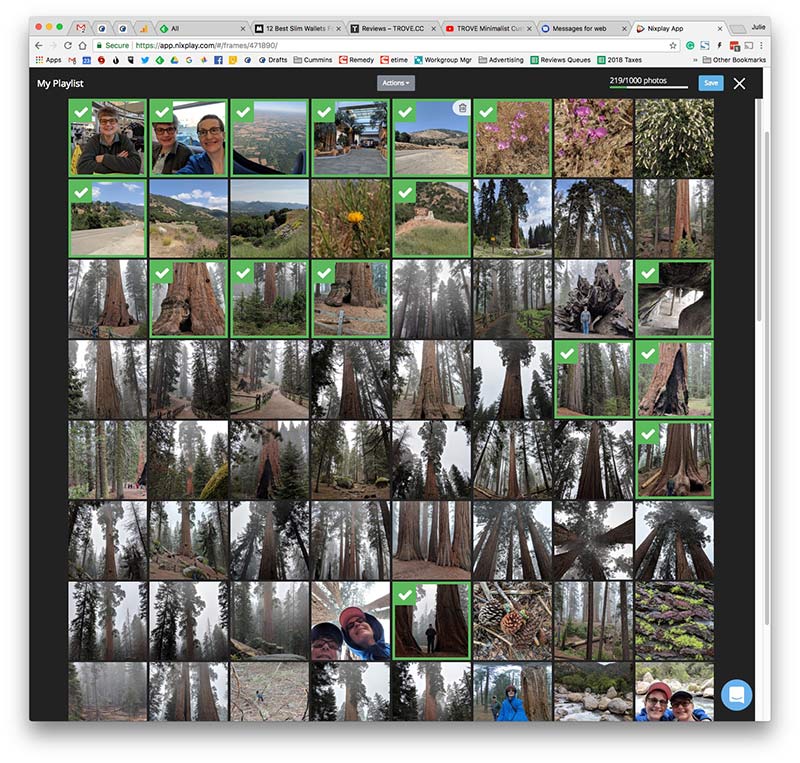Viewport: 800px width, 763px height.
Task: Open the green Grammarly extension icon
Action: [690, 45]
